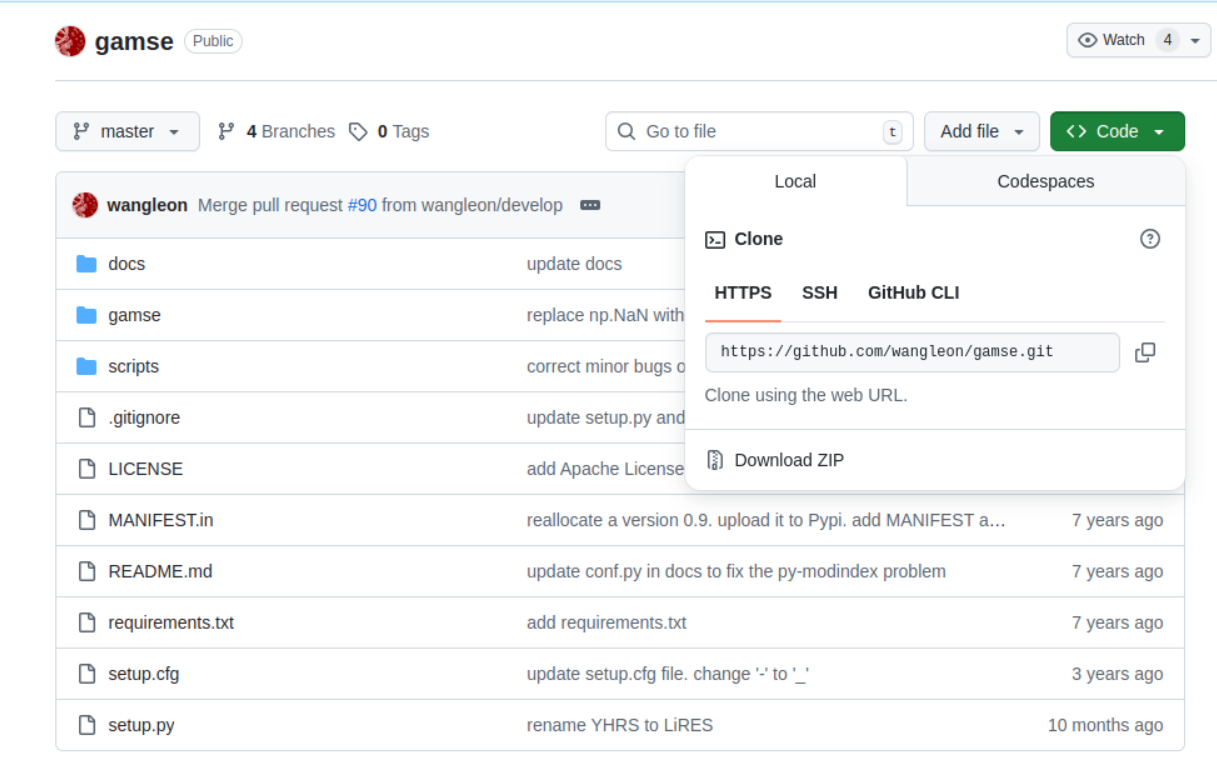This screenshot has width=1217, height=760.
Task: Click the setup.cfg file icon
Action: 87,674
